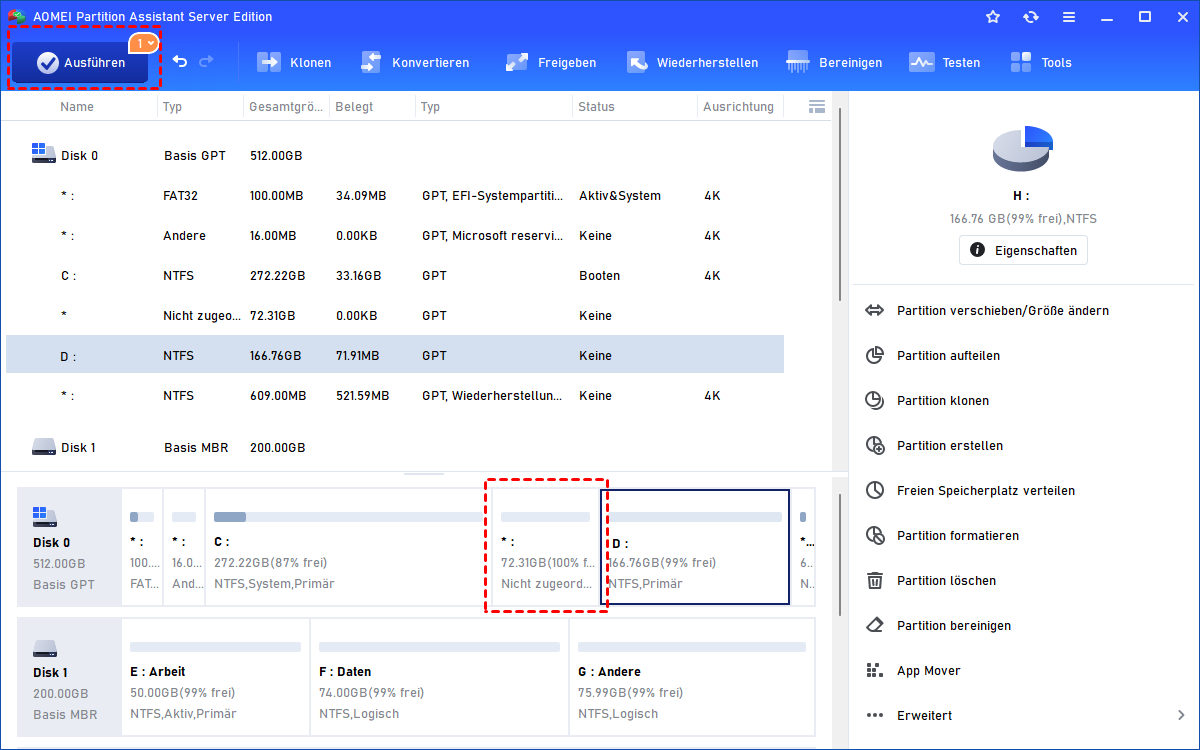Click the allocate free space clock icon
1200x750 pixels.
pos(875,491)
